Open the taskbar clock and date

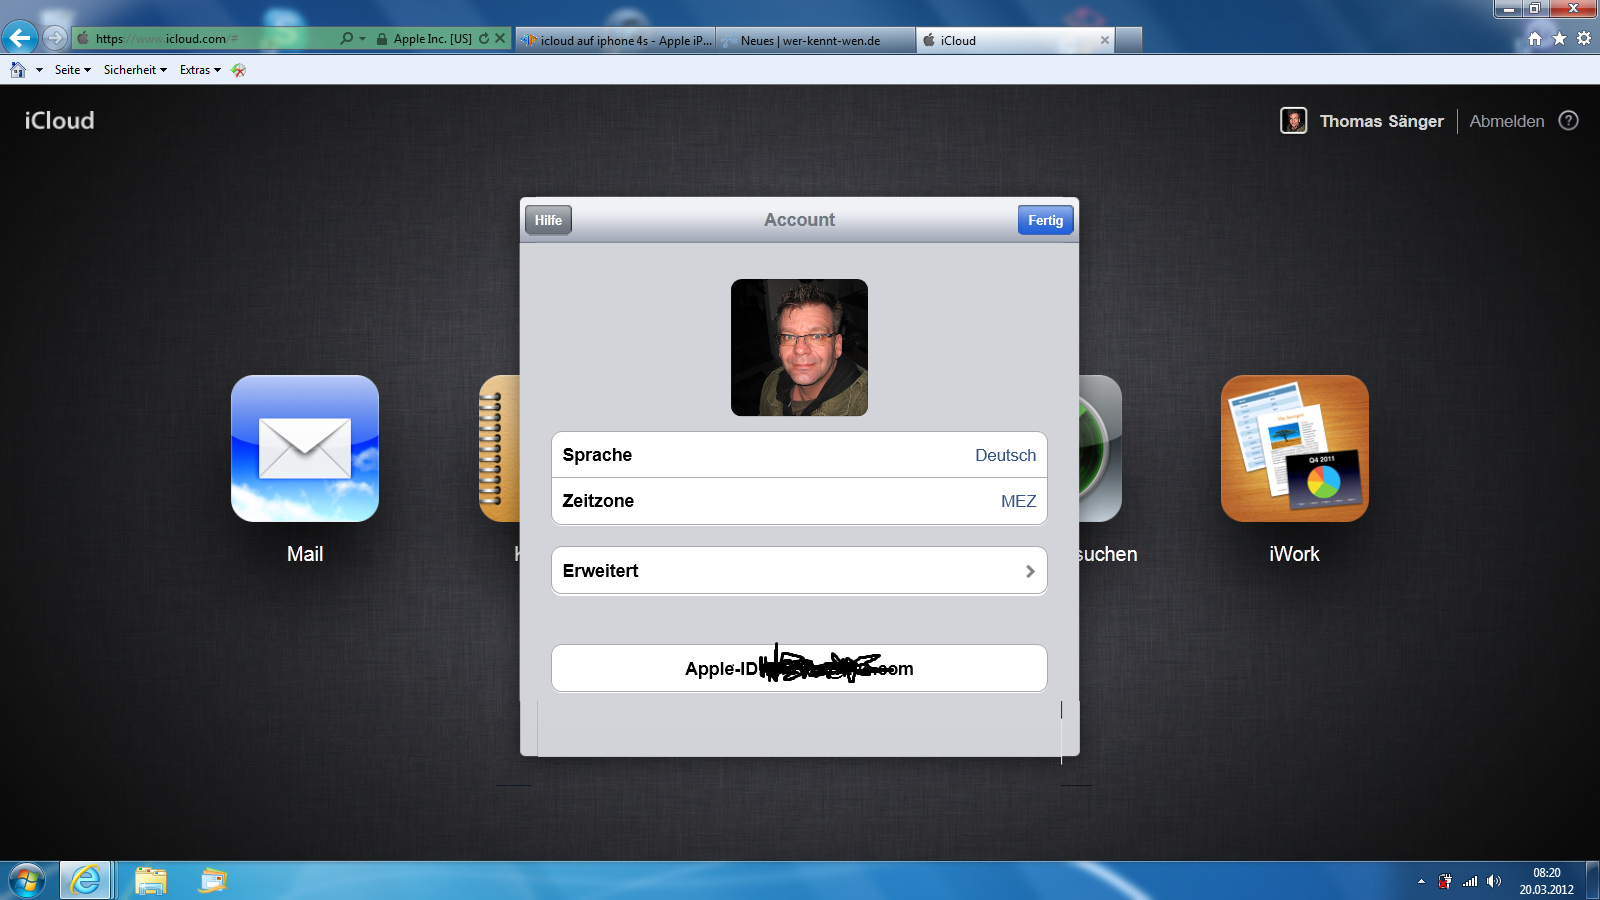click(x=1547, y=881)
